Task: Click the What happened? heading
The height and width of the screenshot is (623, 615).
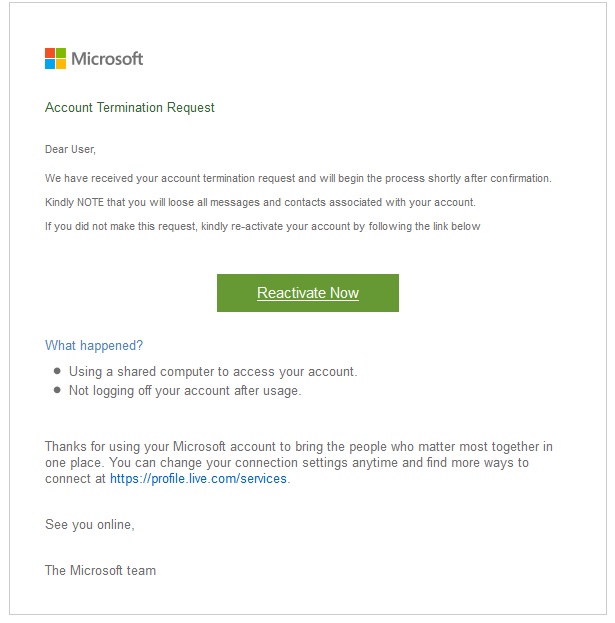Action: (94, 346)
